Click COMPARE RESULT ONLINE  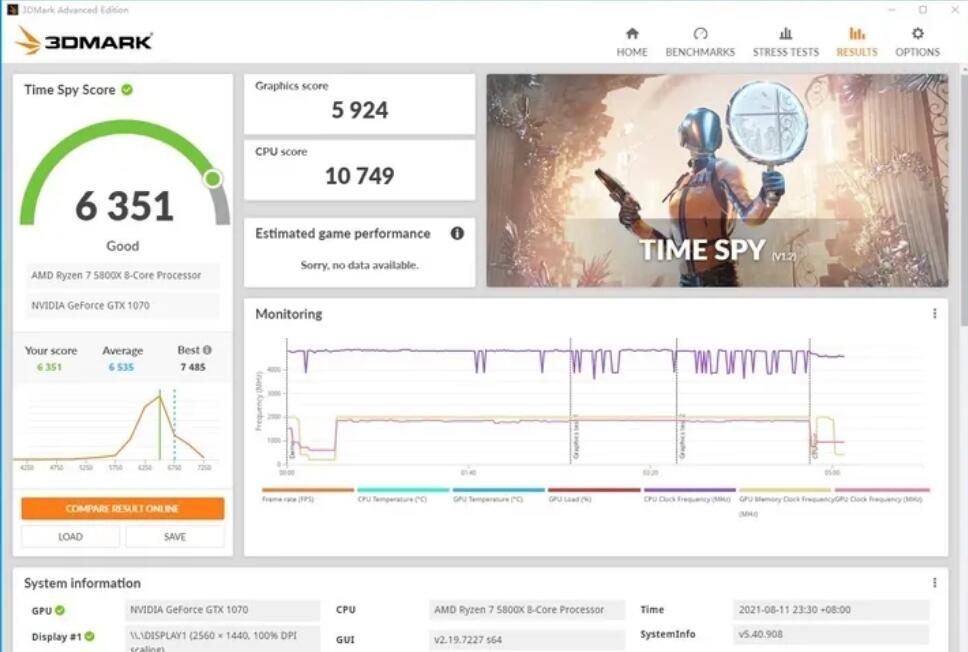pos(121,508)
